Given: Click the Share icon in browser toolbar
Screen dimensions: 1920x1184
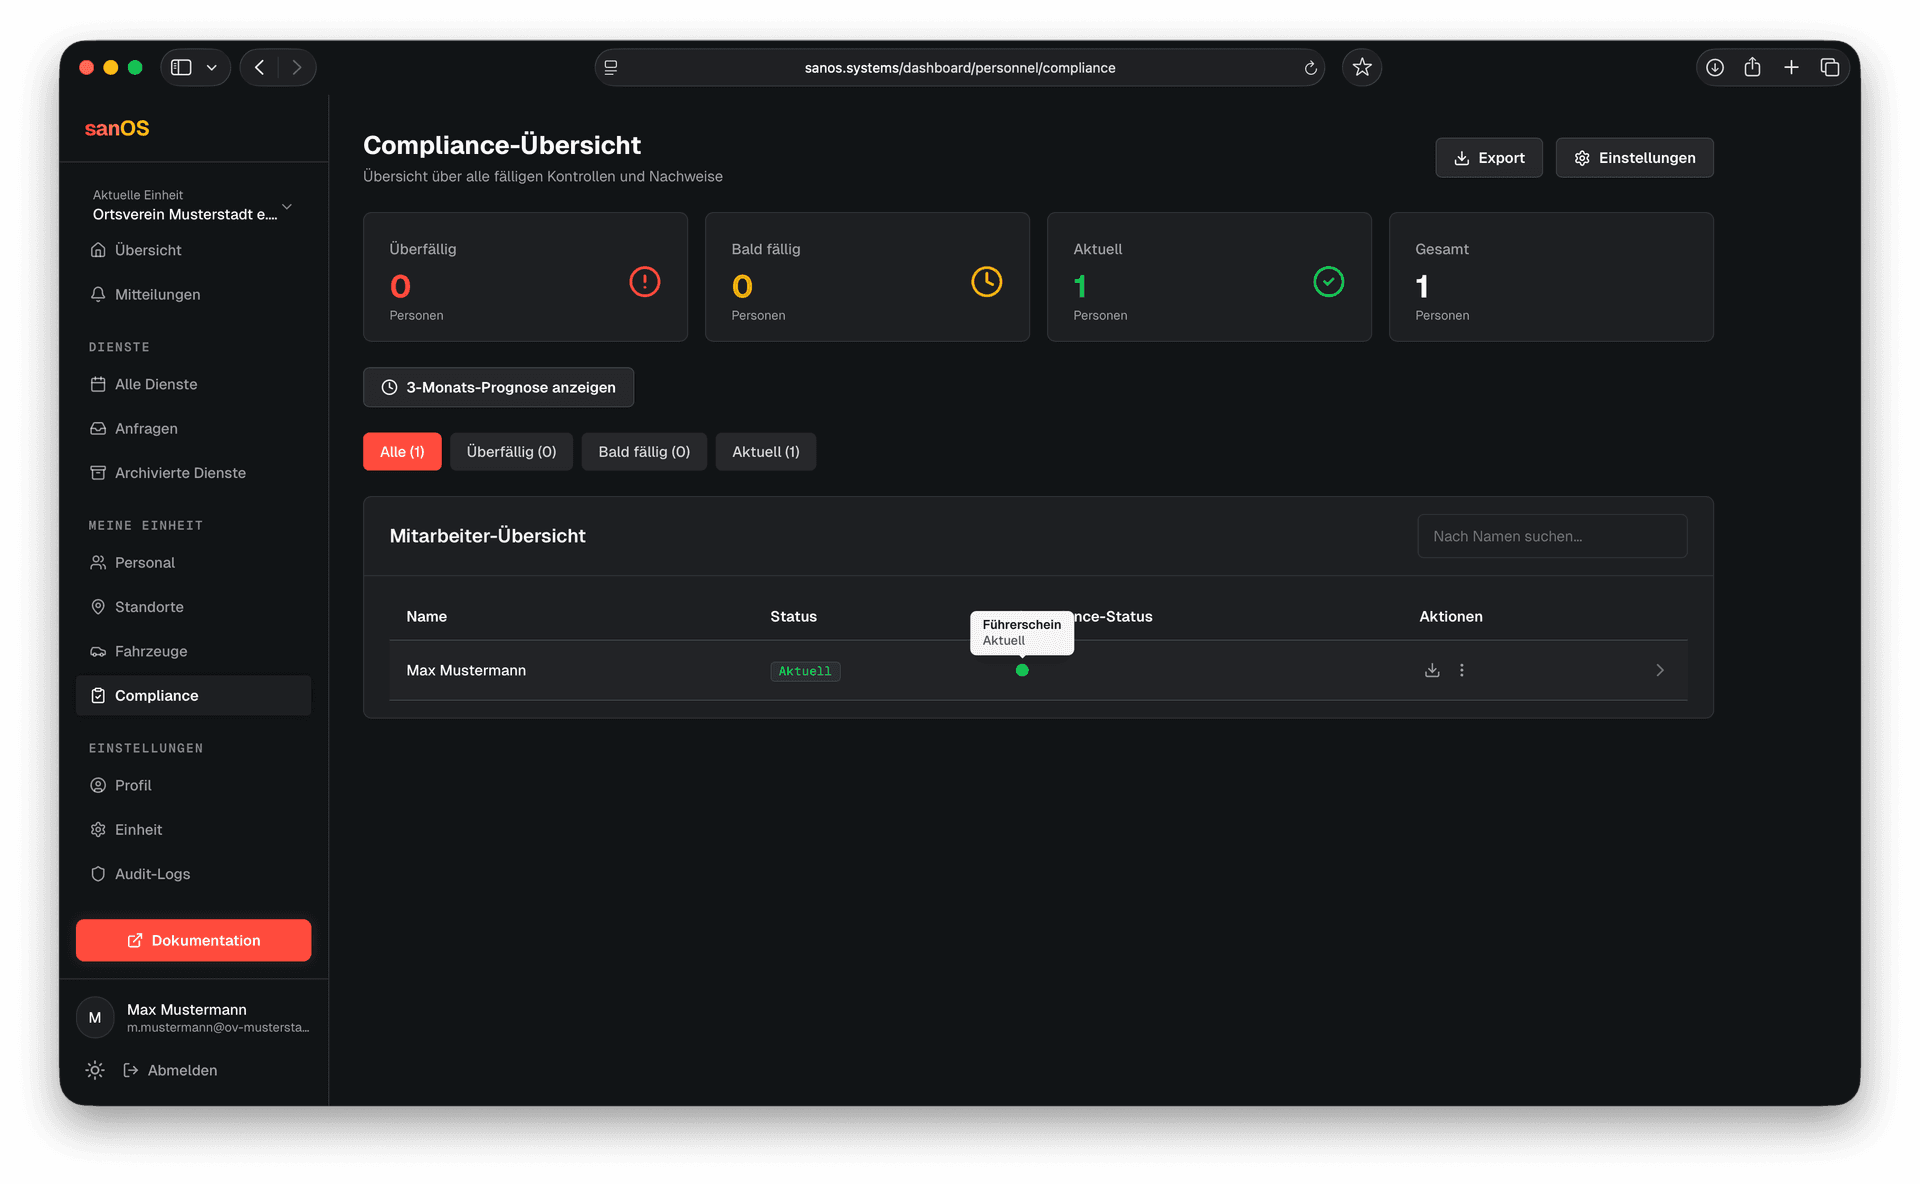Looking at the screenshot, I should pos(1753,67).
